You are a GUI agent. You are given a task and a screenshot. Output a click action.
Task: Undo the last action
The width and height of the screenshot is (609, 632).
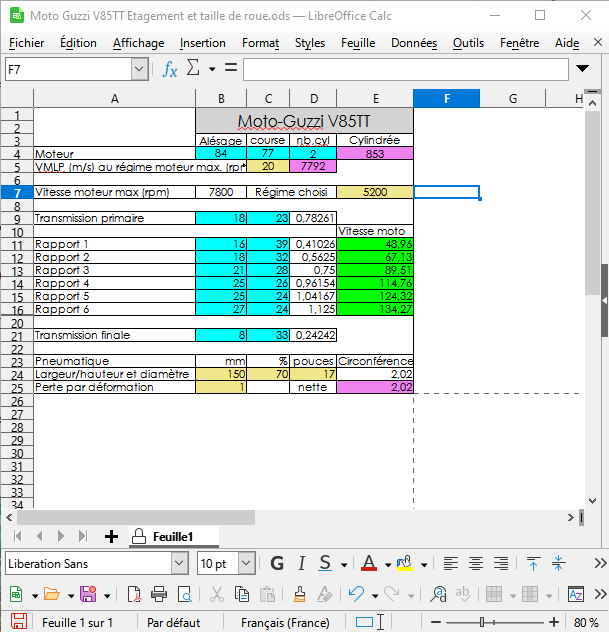click(x=356, y=594)
